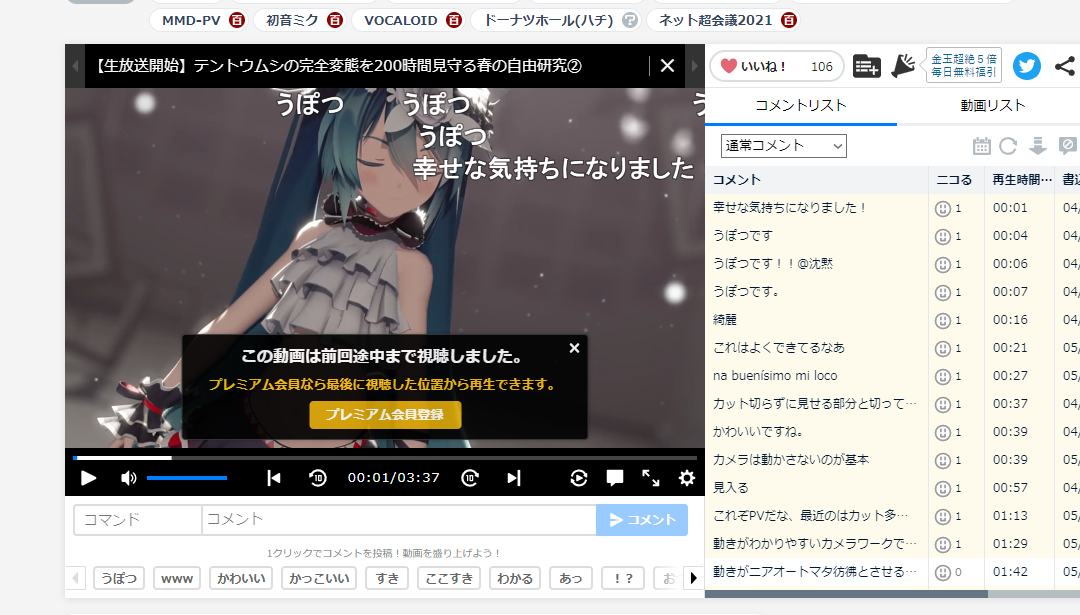Open the ネット超会議2021 tag

point(715,21)
